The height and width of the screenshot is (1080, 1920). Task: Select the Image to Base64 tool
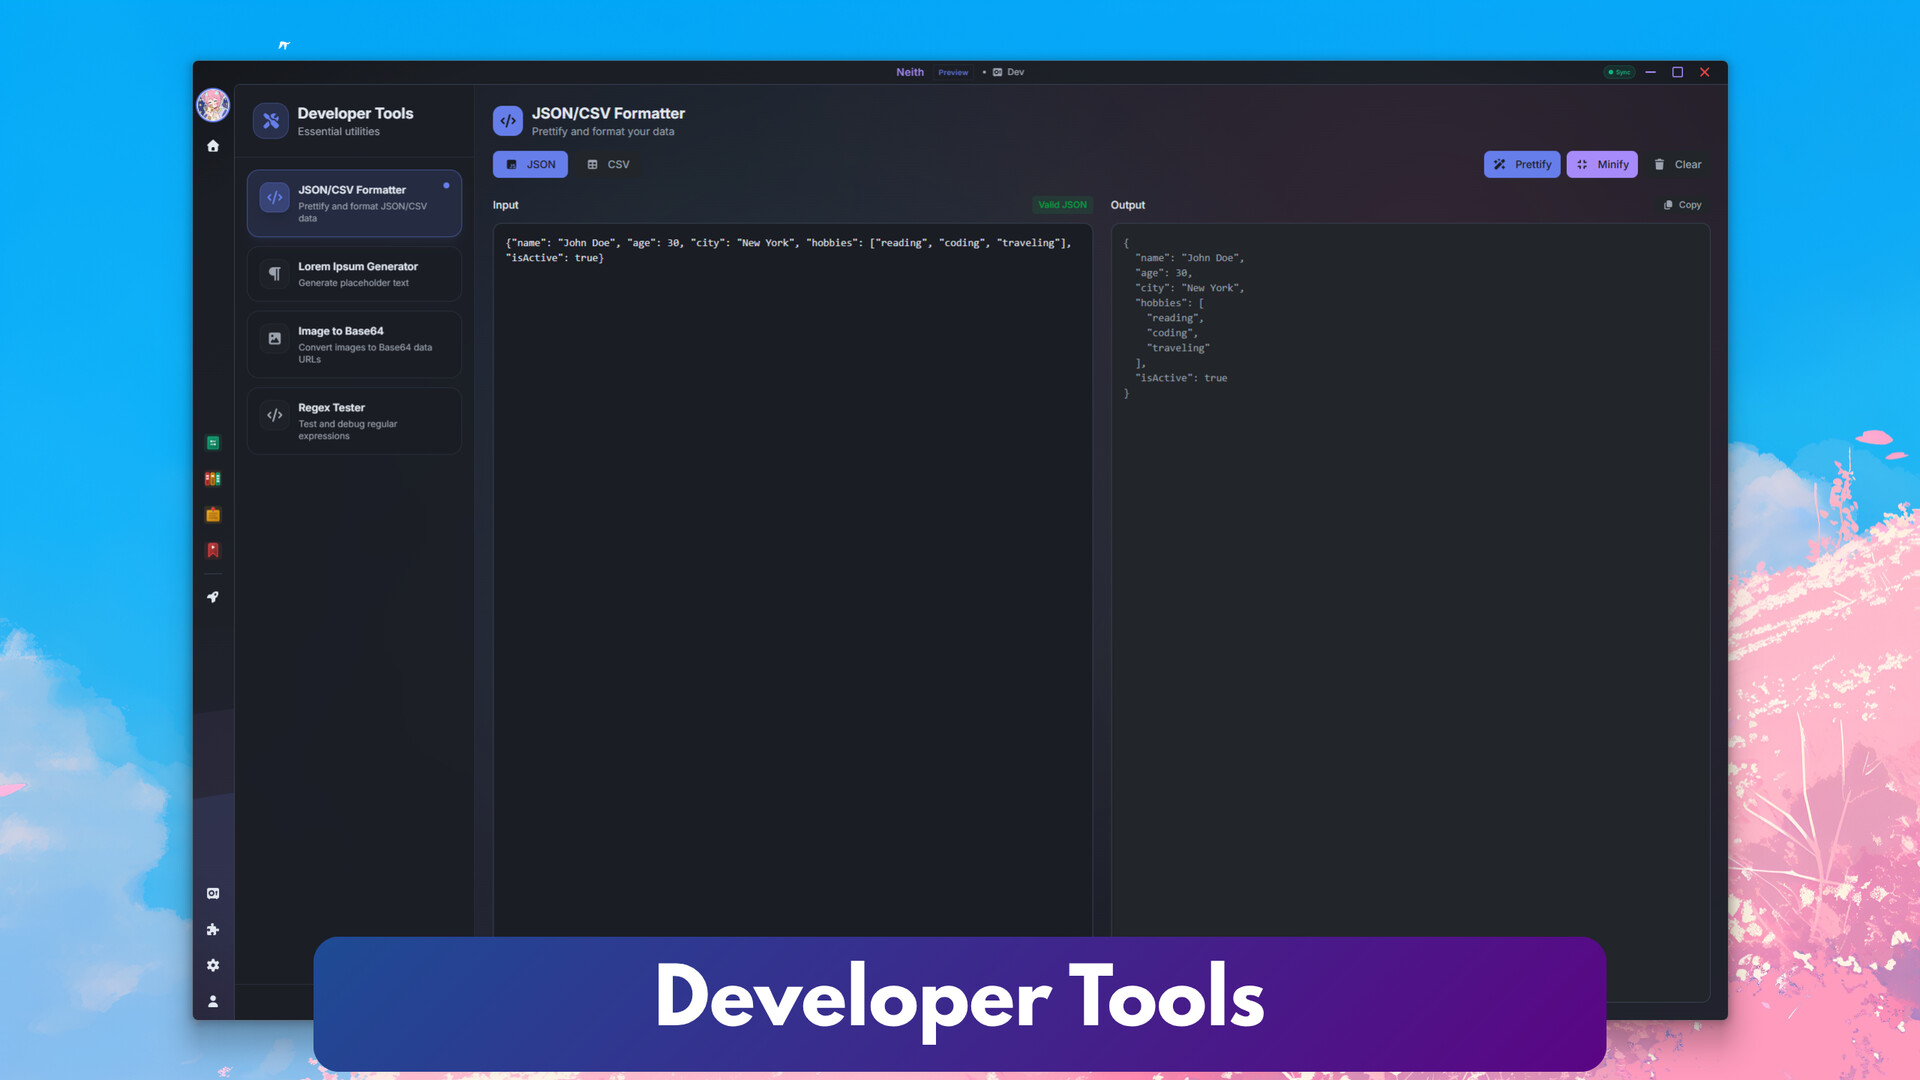[354, 344]
